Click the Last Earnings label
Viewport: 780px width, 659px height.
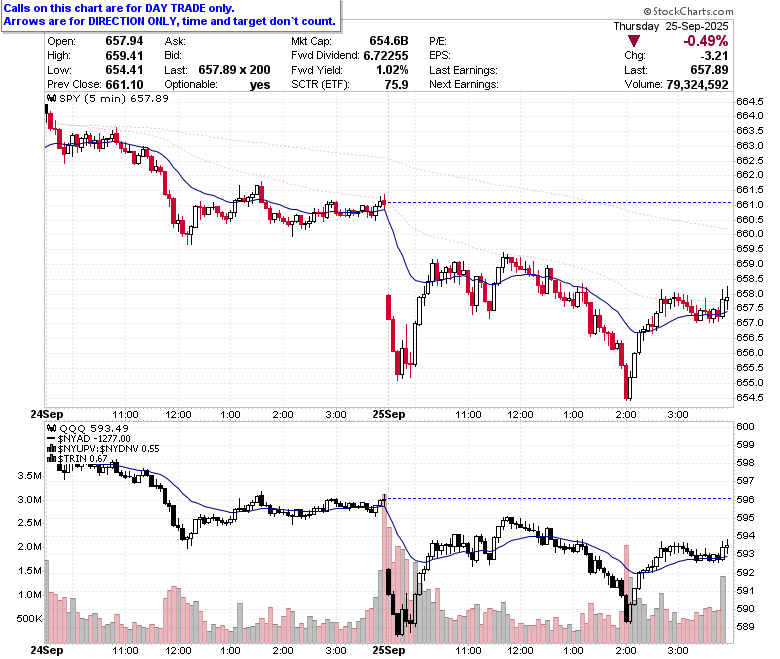click(x=463, y=70)
